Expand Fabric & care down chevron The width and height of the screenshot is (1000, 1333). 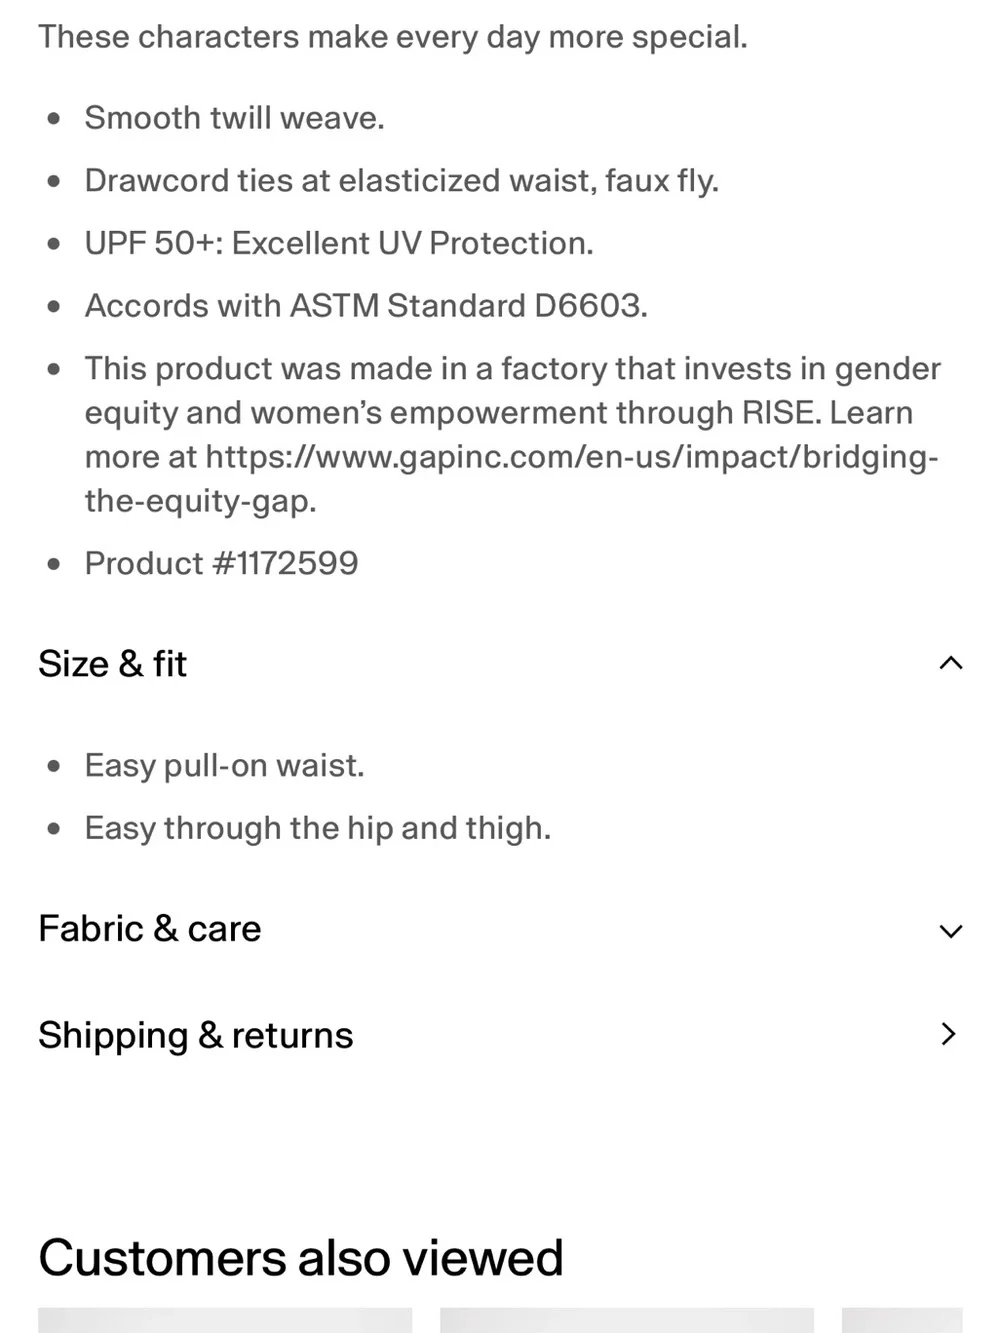click(951, 931)
